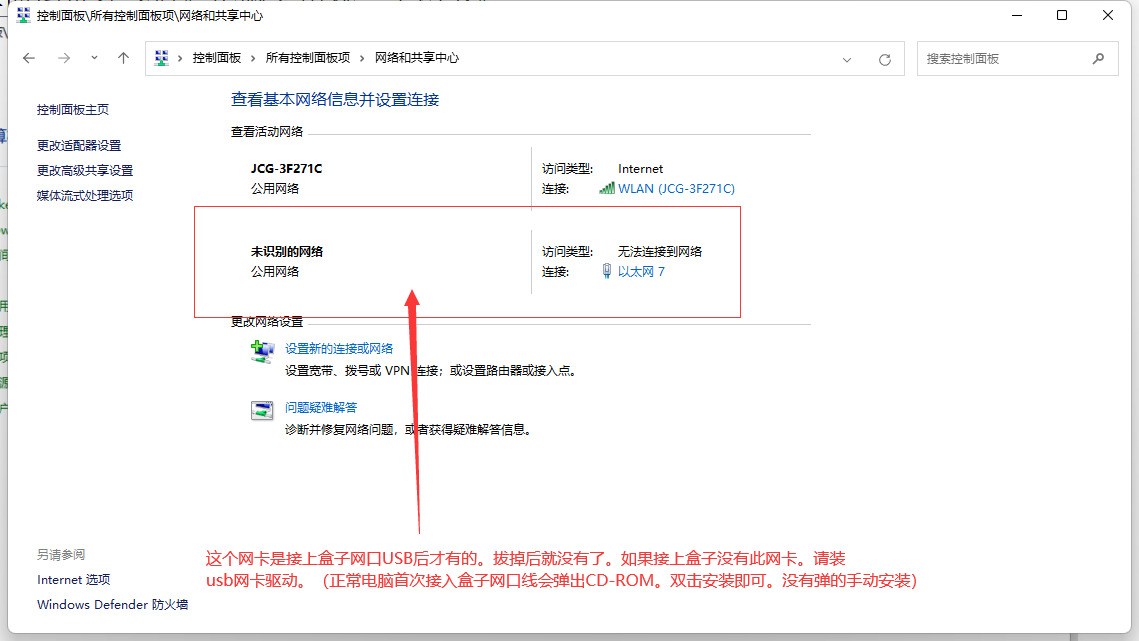
Task: Open 更改适配器设置
Action: click(x=79, y=144)
